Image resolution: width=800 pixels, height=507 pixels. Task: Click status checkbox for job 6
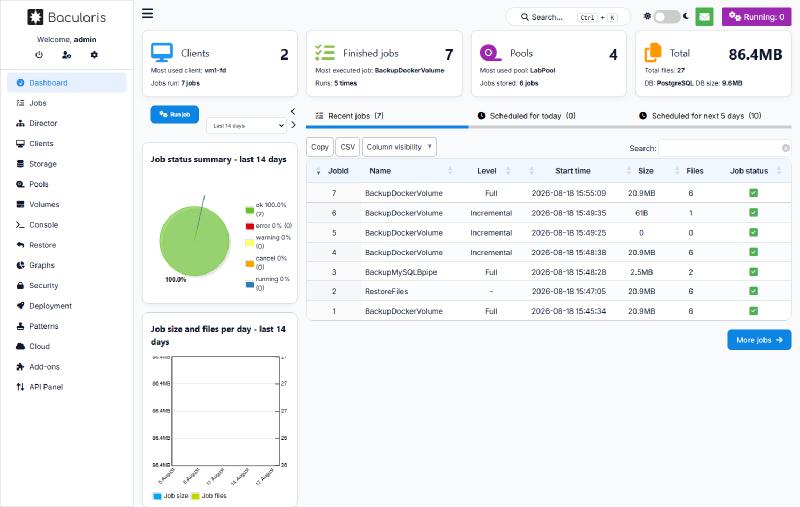click(753, 213)
